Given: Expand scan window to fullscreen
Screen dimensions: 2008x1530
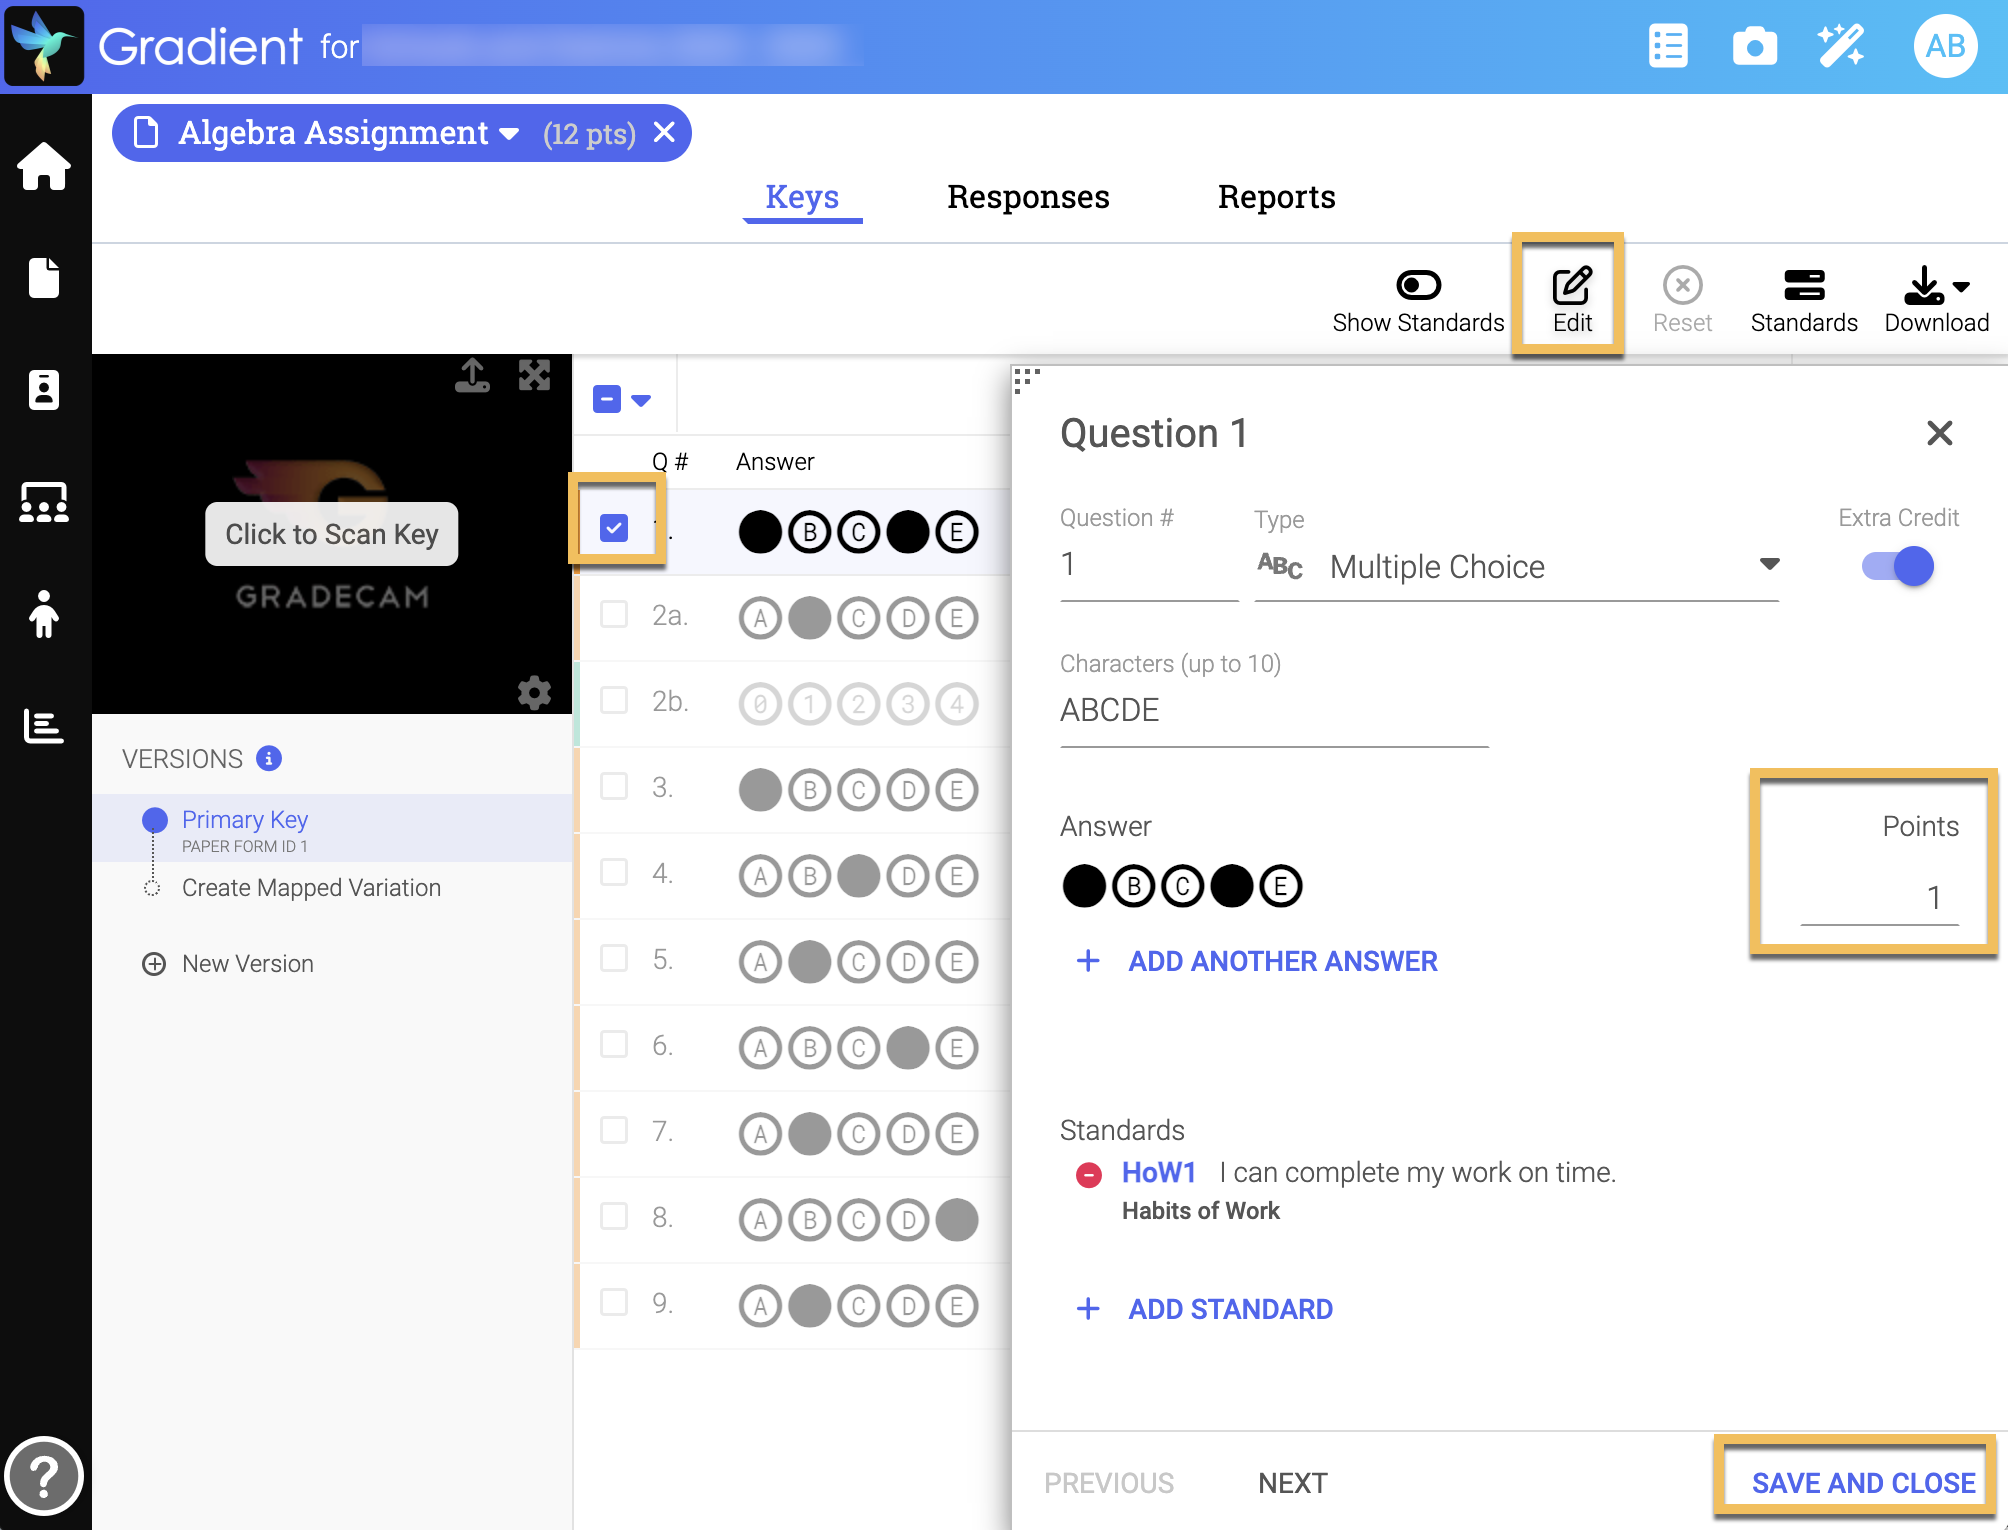Looking at the screenshot, I should click(x=534, y=376).
